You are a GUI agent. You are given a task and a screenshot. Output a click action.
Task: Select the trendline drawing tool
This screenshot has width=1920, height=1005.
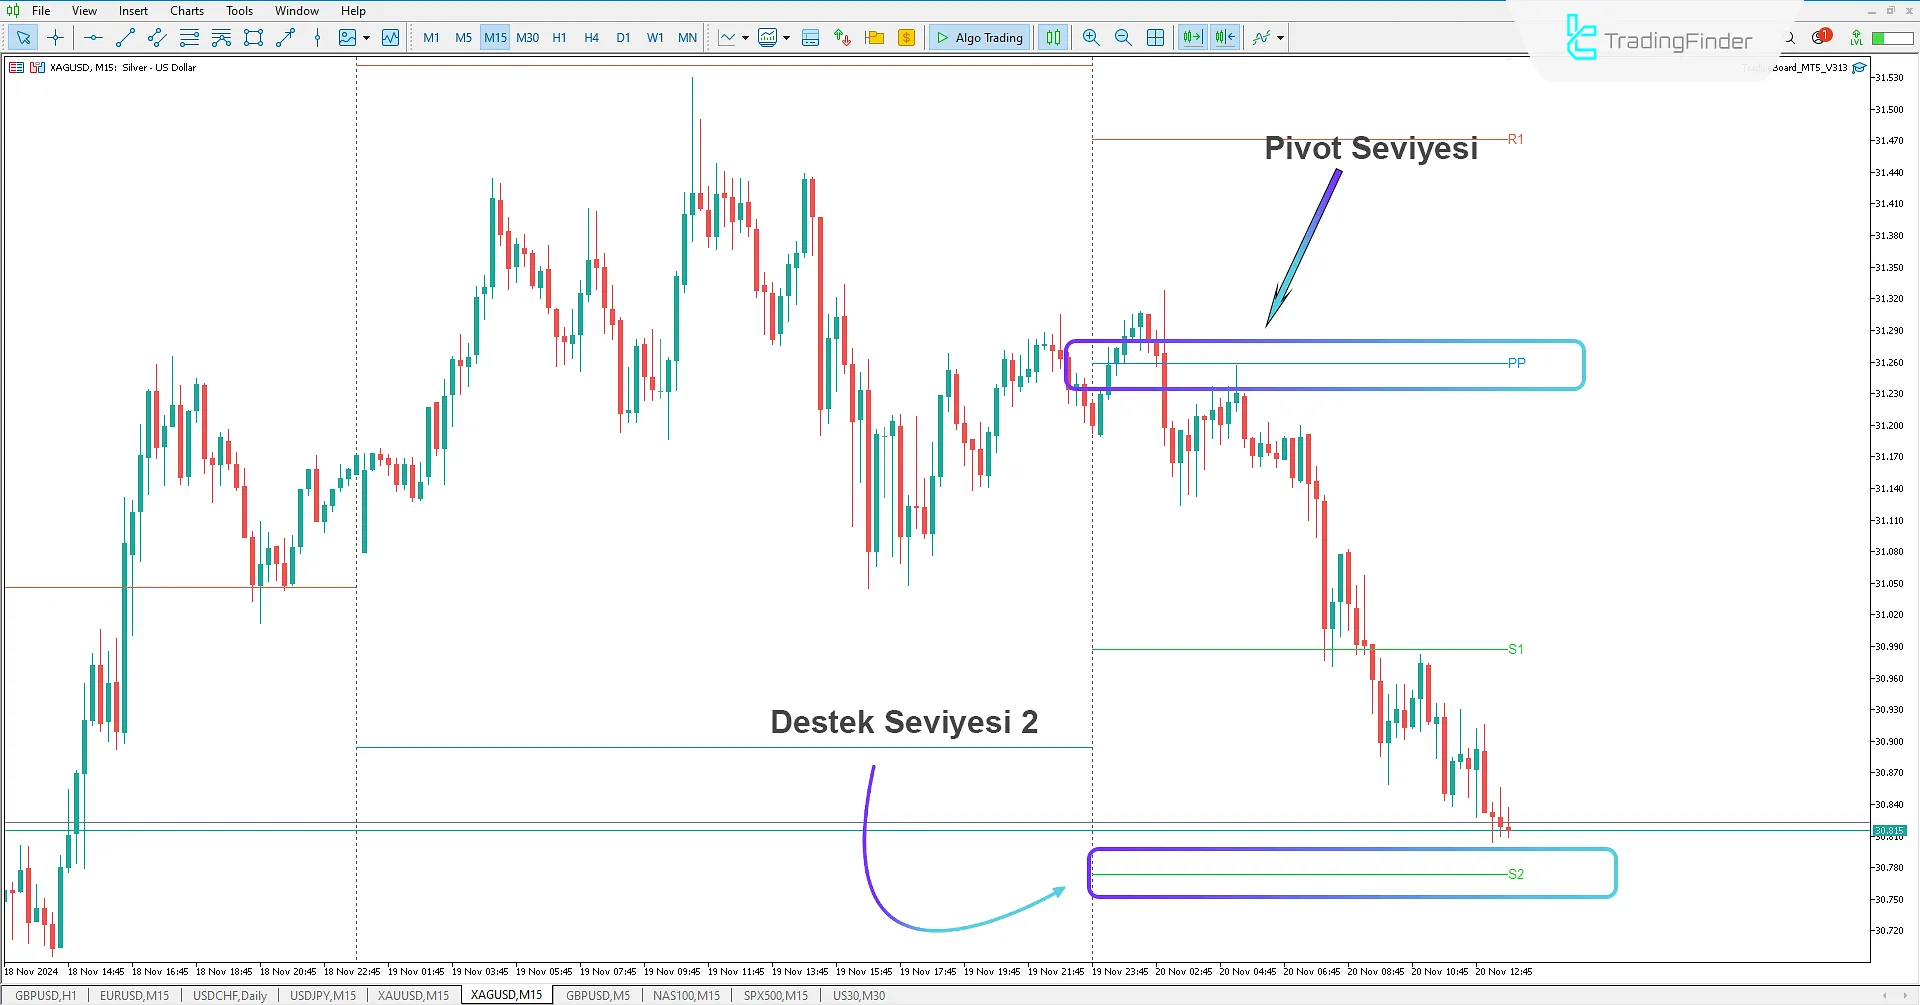pos(125,38)
